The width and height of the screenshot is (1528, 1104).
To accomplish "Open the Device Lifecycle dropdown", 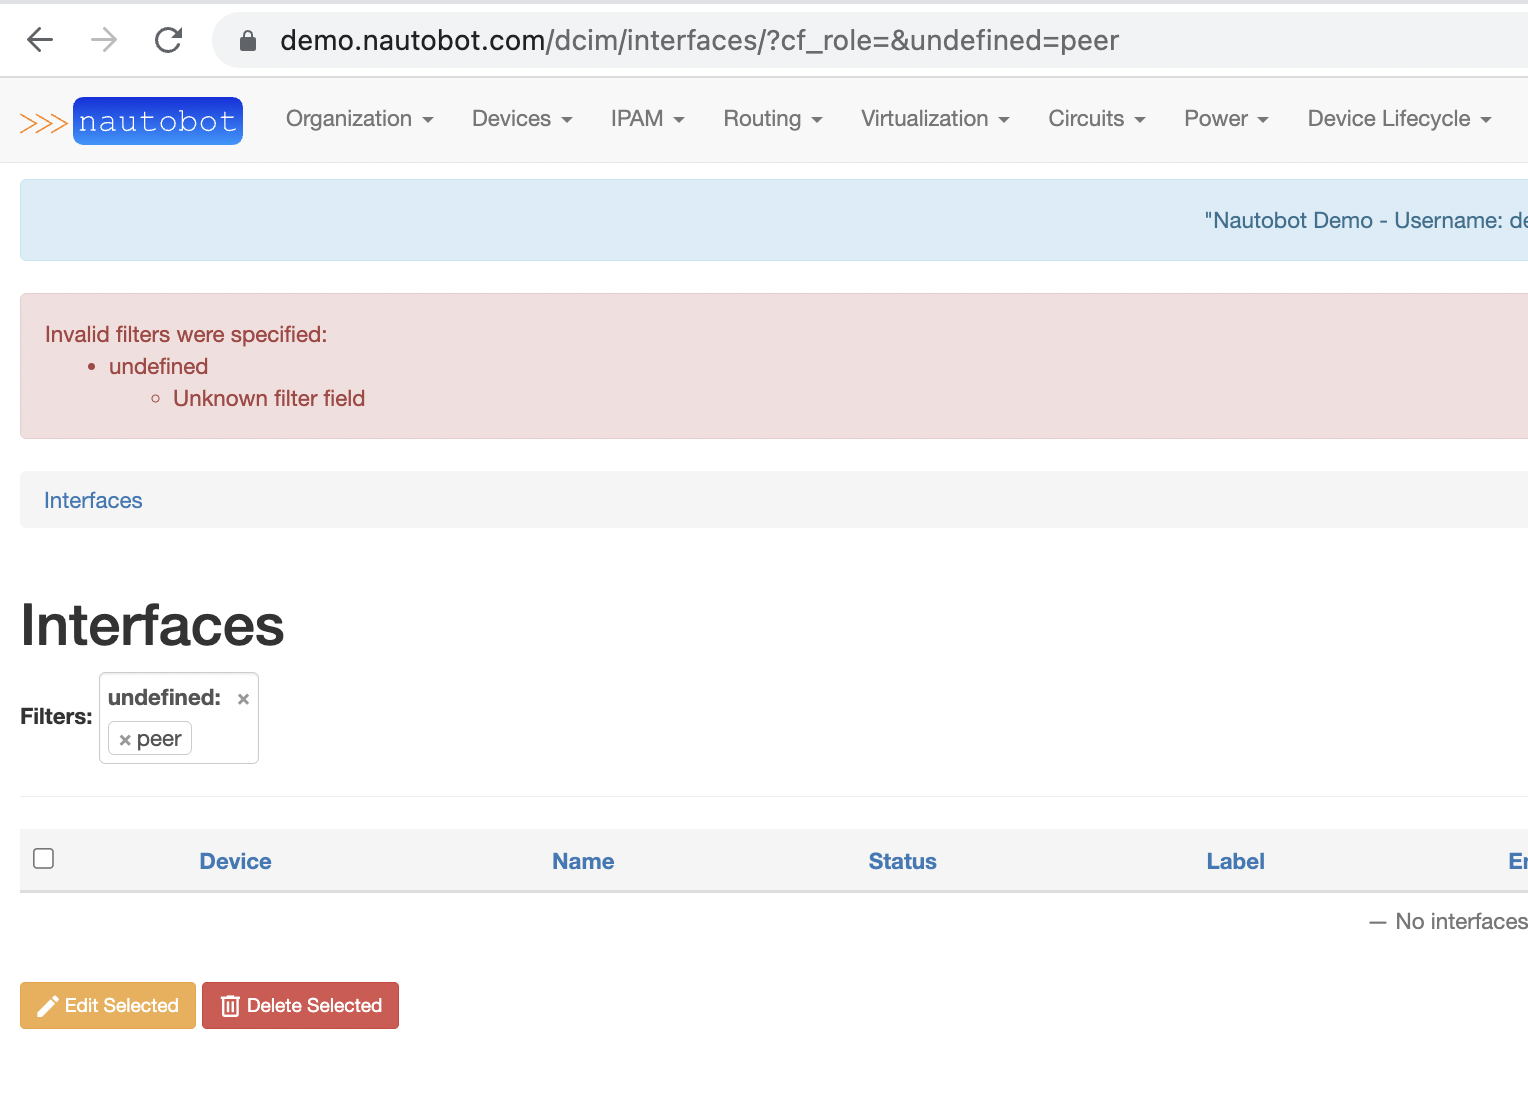I will pos(1397,118).
